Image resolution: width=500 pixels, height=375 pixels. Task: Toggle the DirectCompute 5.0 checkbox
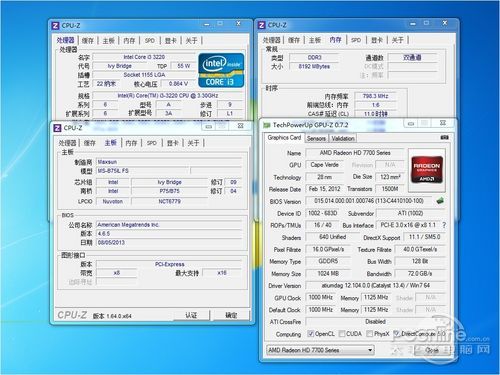coord(397,334)
